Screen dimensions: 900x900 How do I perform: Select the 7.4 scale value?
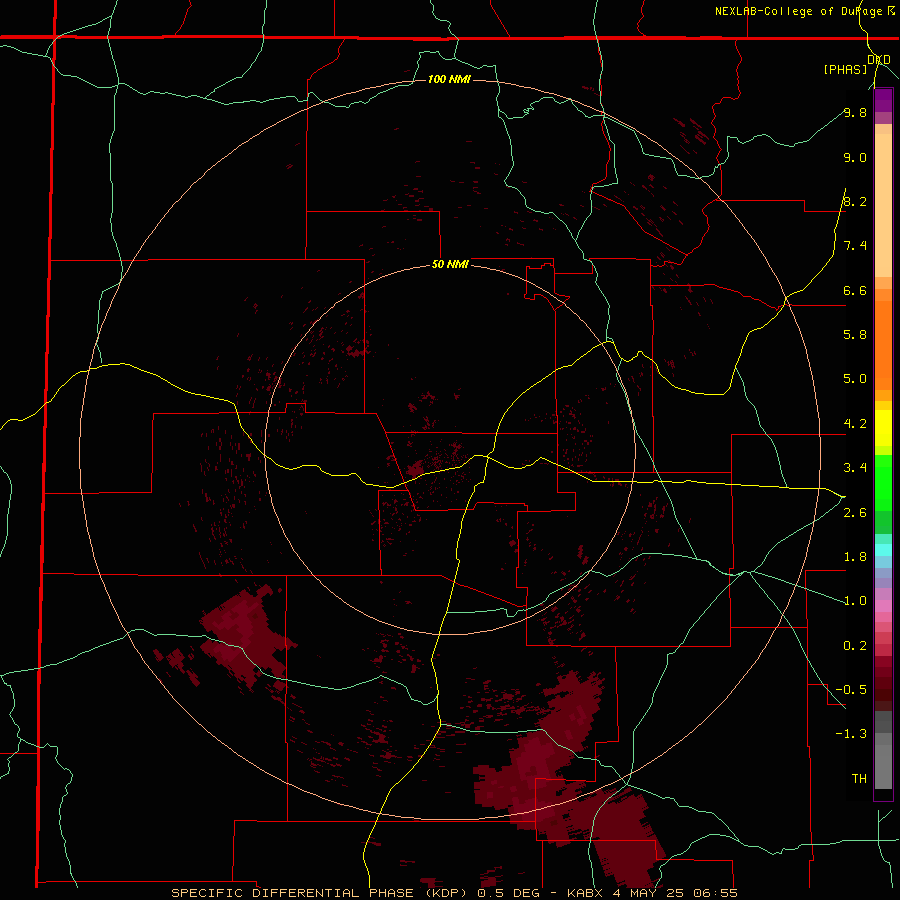(855, 246)
